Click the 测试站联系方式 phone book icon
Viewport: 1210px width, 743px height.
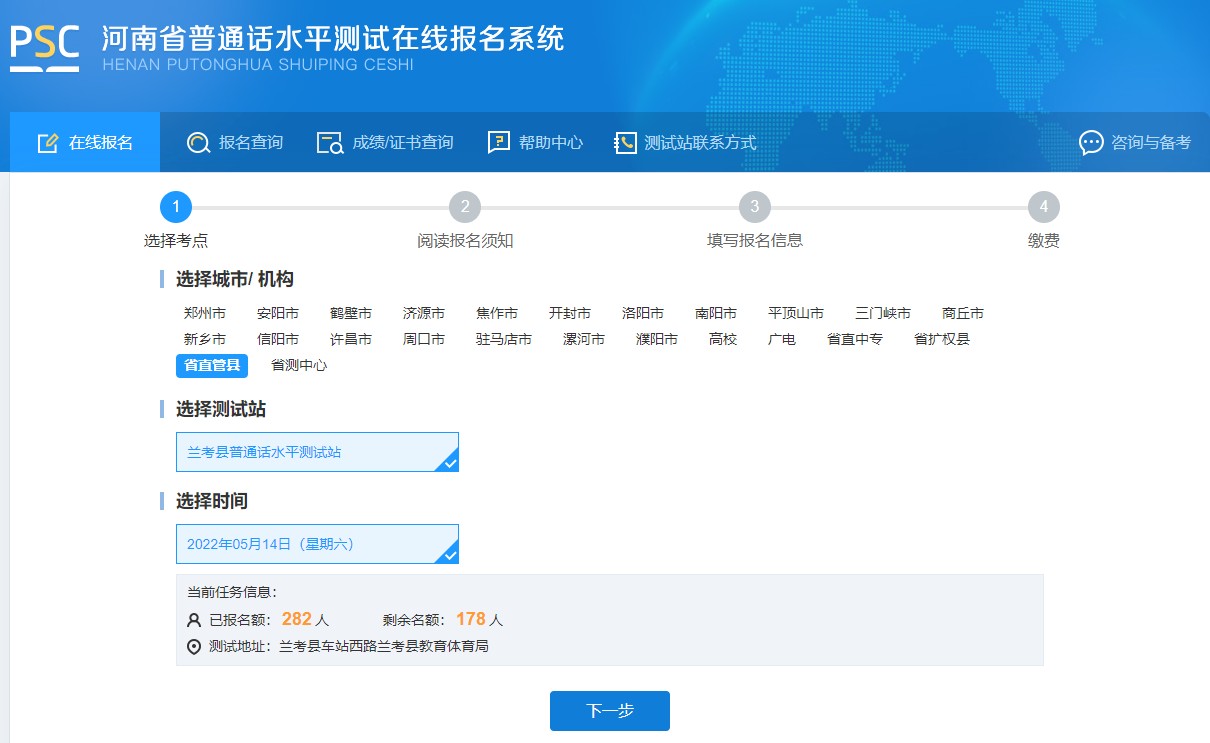point(625,143)
